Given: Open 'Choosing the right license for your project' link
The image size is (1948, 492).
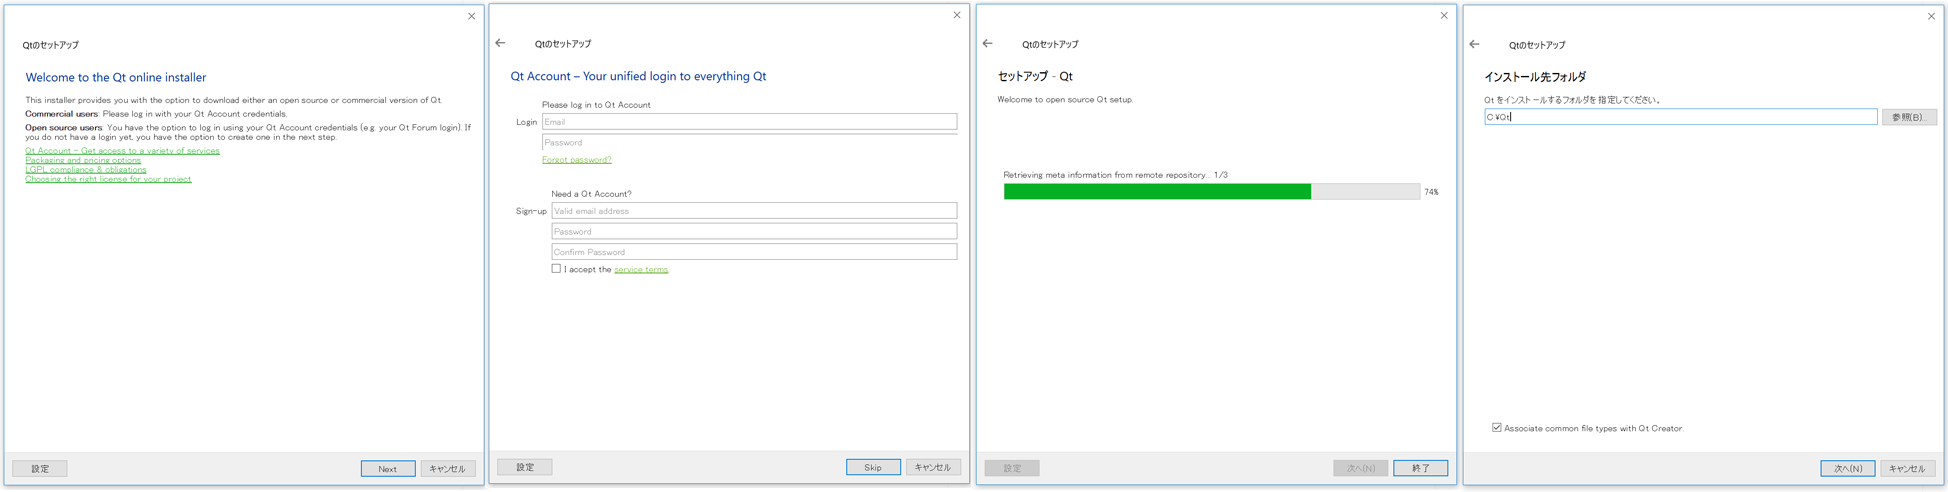Looking at the screenshot, I should point(108,179).
